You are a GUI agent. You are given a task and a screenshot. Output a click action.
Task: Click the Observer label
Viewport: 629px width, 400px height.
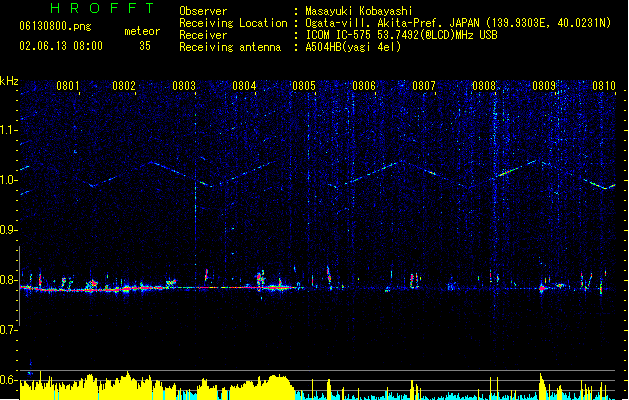pyautogui.click(x=203, y=11)
